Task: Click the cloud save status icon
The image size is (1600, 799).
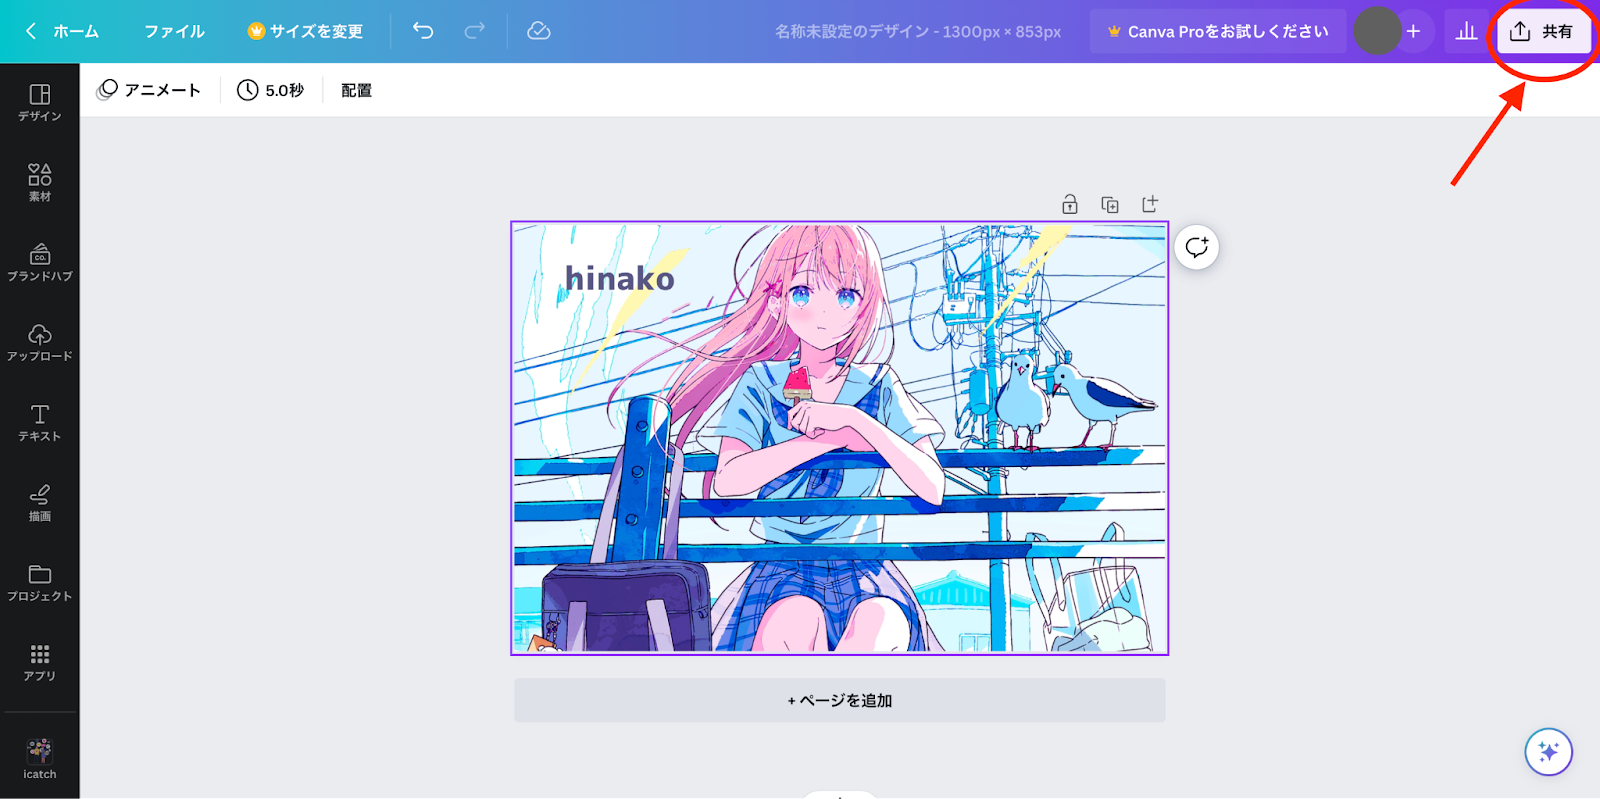Action: [x=538, y=31]
